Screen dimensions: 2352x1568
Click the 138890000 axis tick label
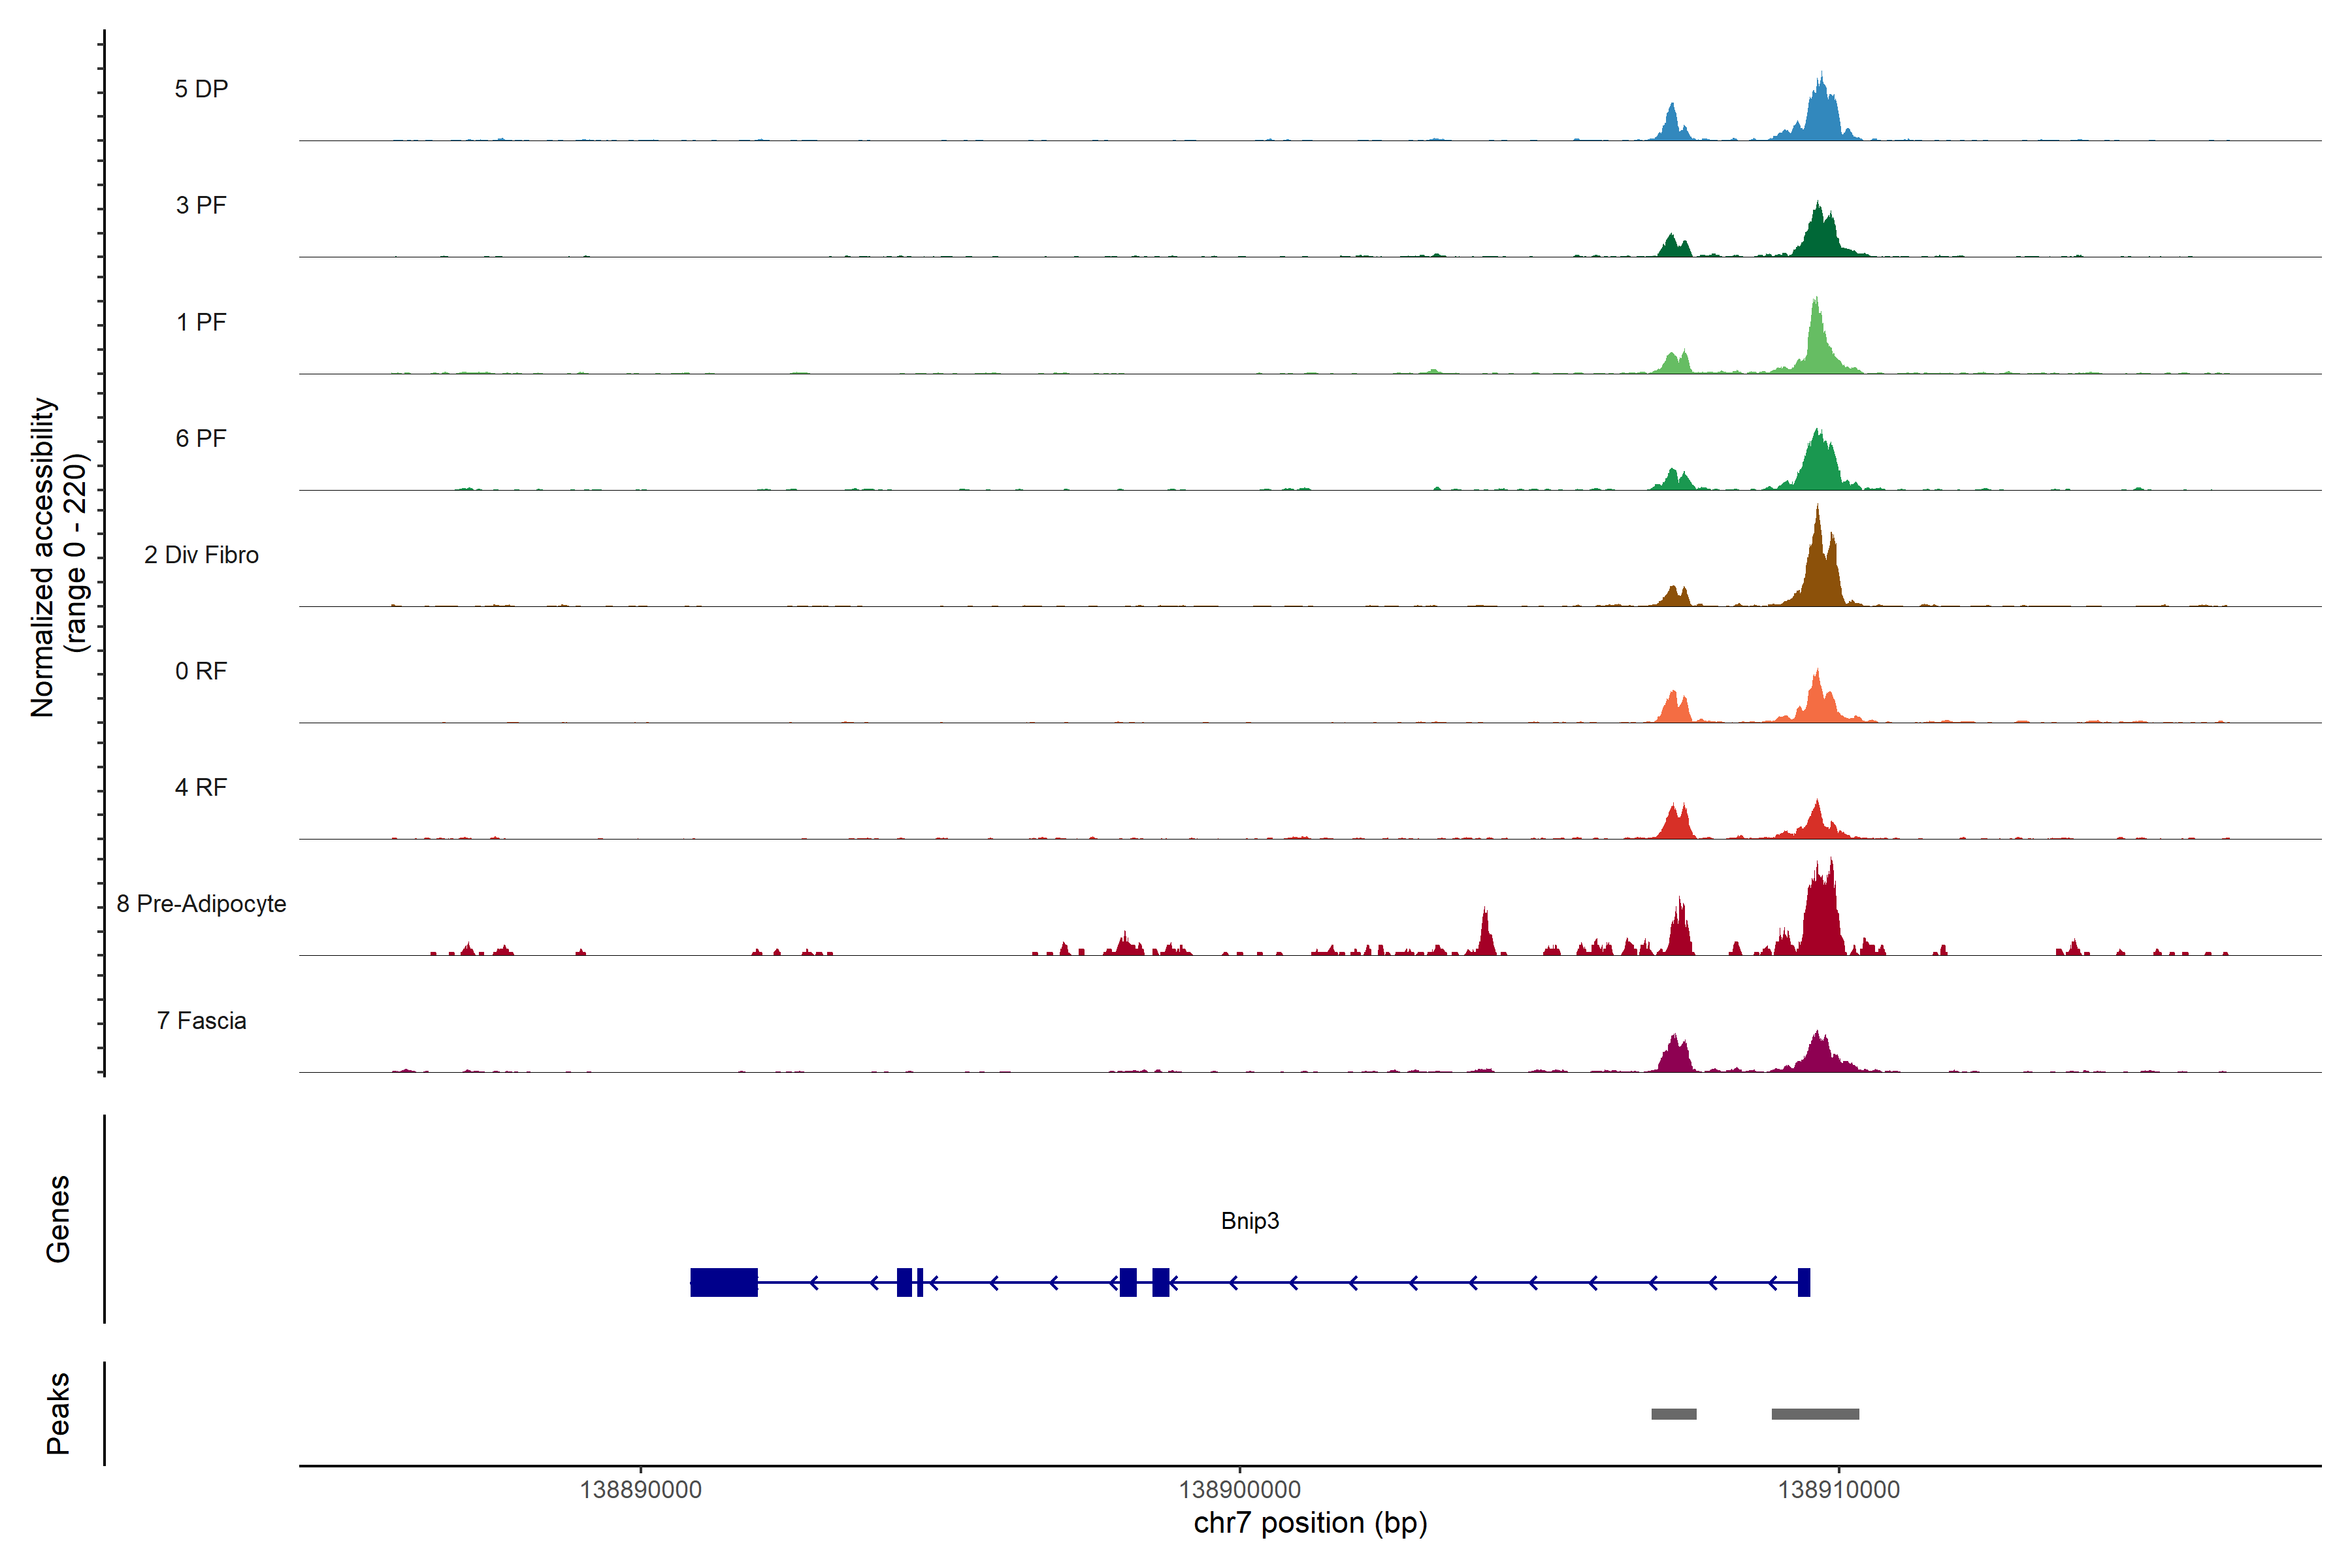coord(640,1490)
